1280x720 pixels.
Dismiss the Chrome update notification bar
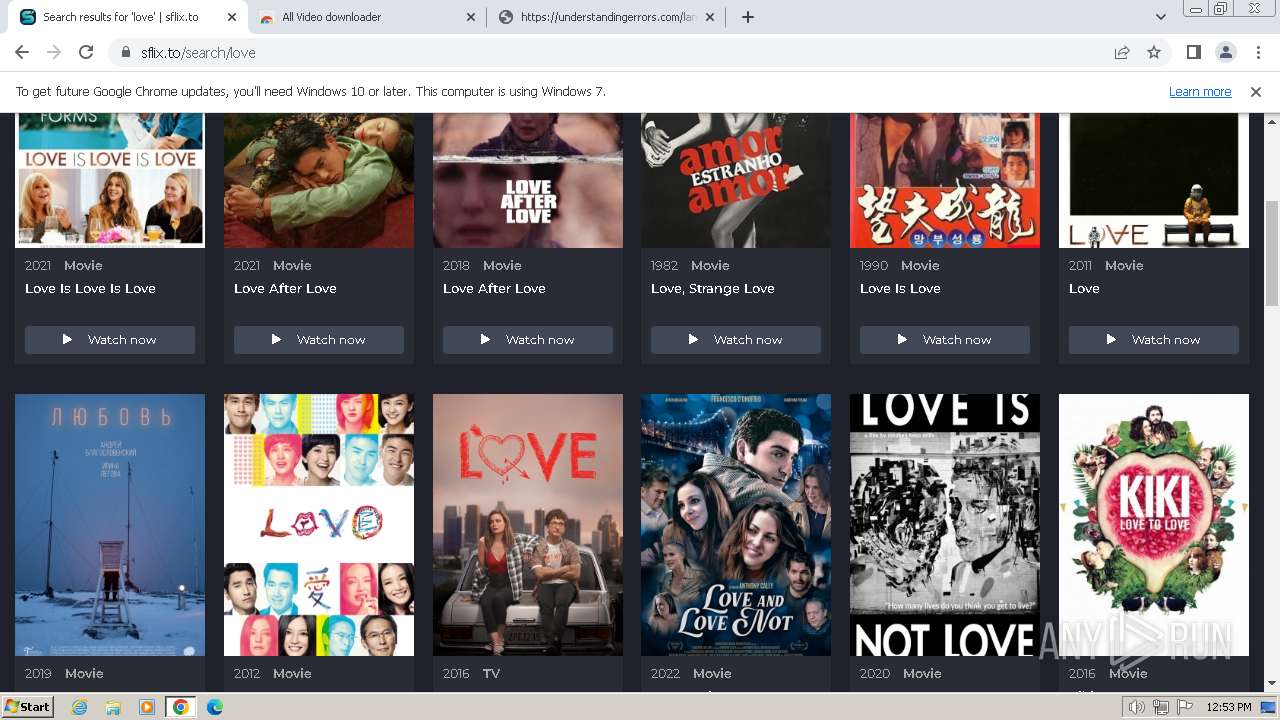(1256, 92)
